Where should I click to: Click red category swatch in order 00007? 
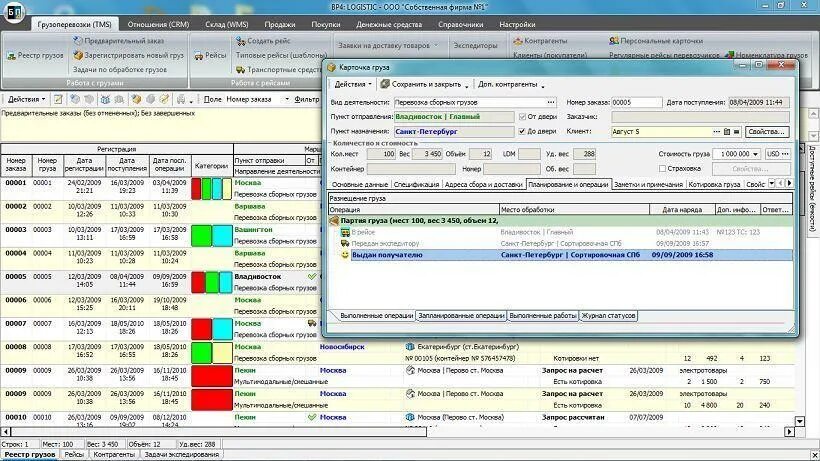point(201,329)
